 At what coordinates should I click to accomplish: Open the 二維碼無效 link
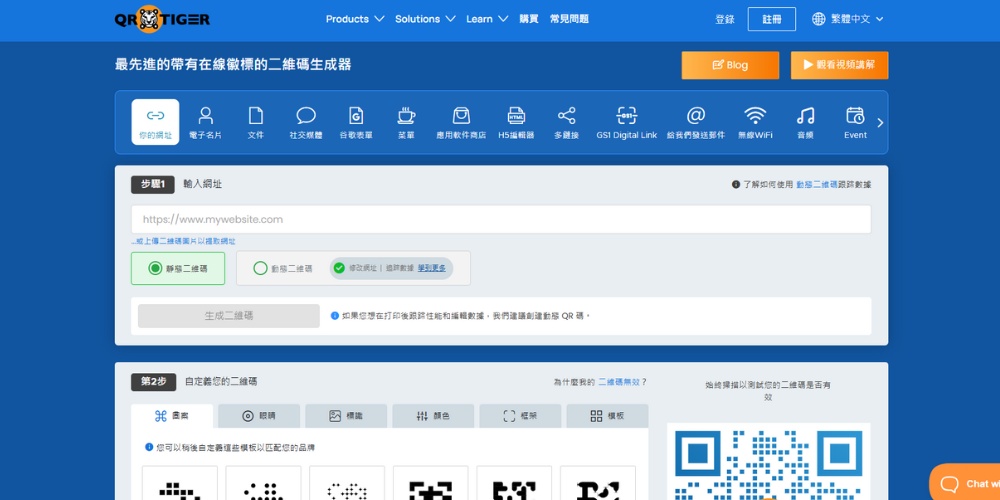click(x=619, y=382)
